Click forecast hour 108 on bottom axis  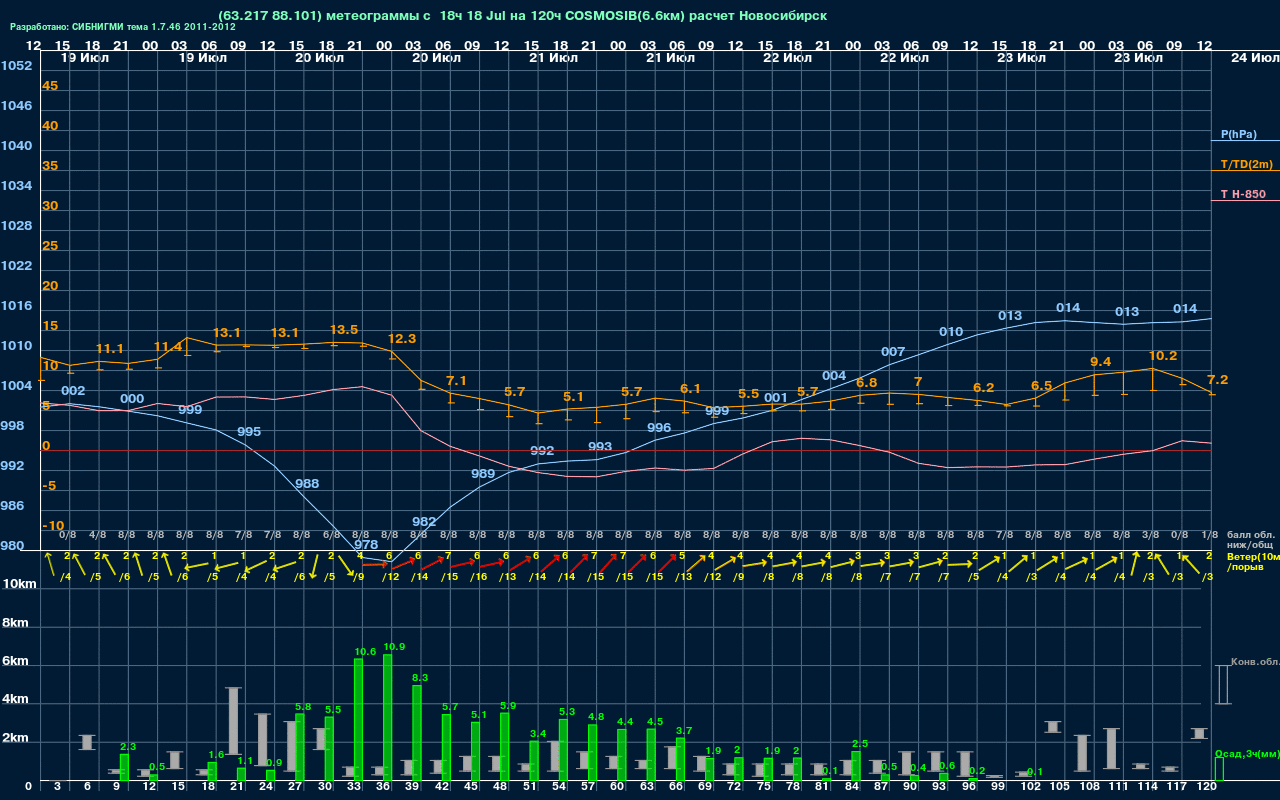click(x=1089, y=788)
